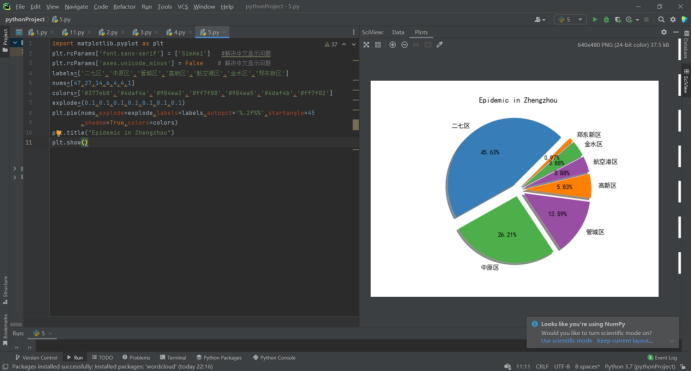The height and width of the screenshot is (371, 692).
Task: Zoom in on the plot image
Action: (x=392, y=45)
